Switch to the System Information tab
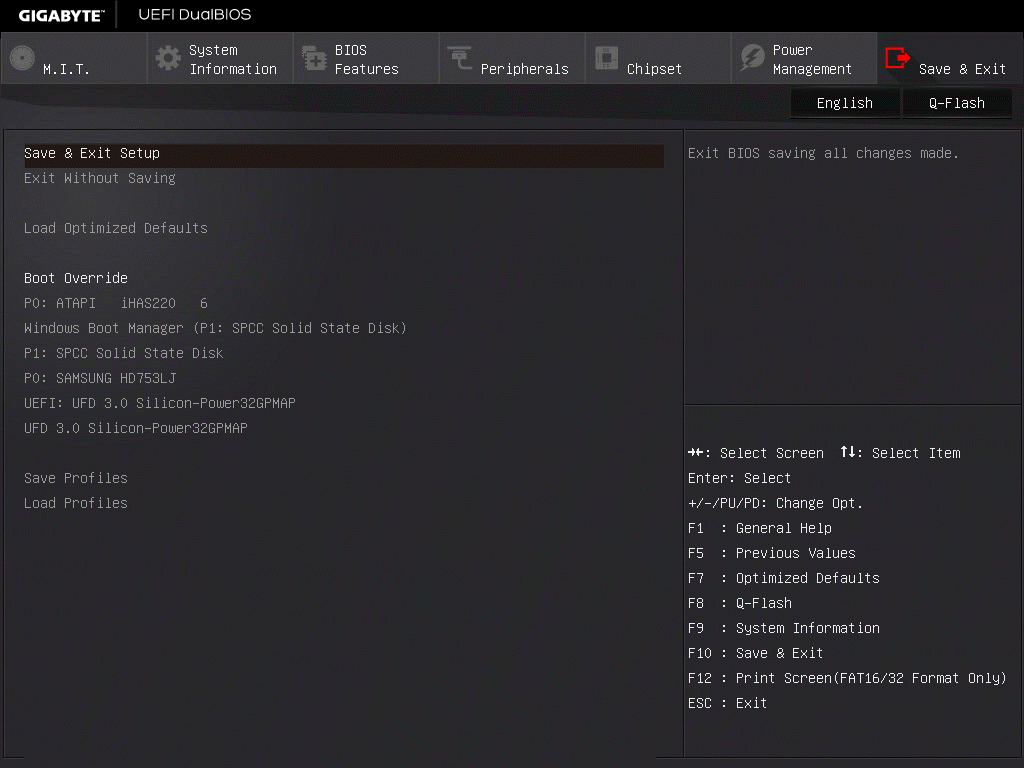1024x768 pixels. coord(220,58)
